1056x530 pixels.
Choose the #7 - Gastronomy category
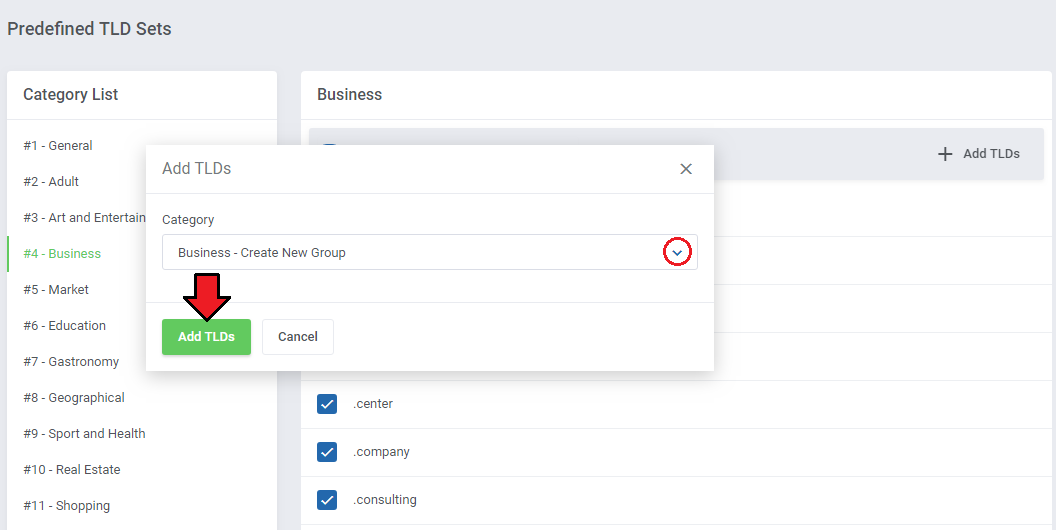(x=71, y=362)
